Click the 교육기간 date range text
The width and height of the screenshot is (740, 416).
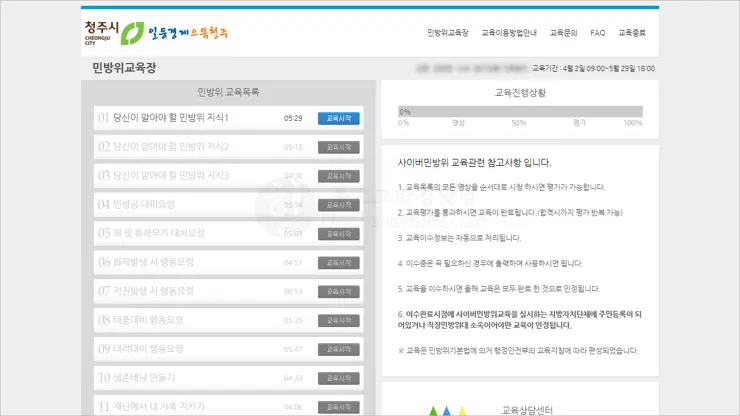click(x=594, y=68)
